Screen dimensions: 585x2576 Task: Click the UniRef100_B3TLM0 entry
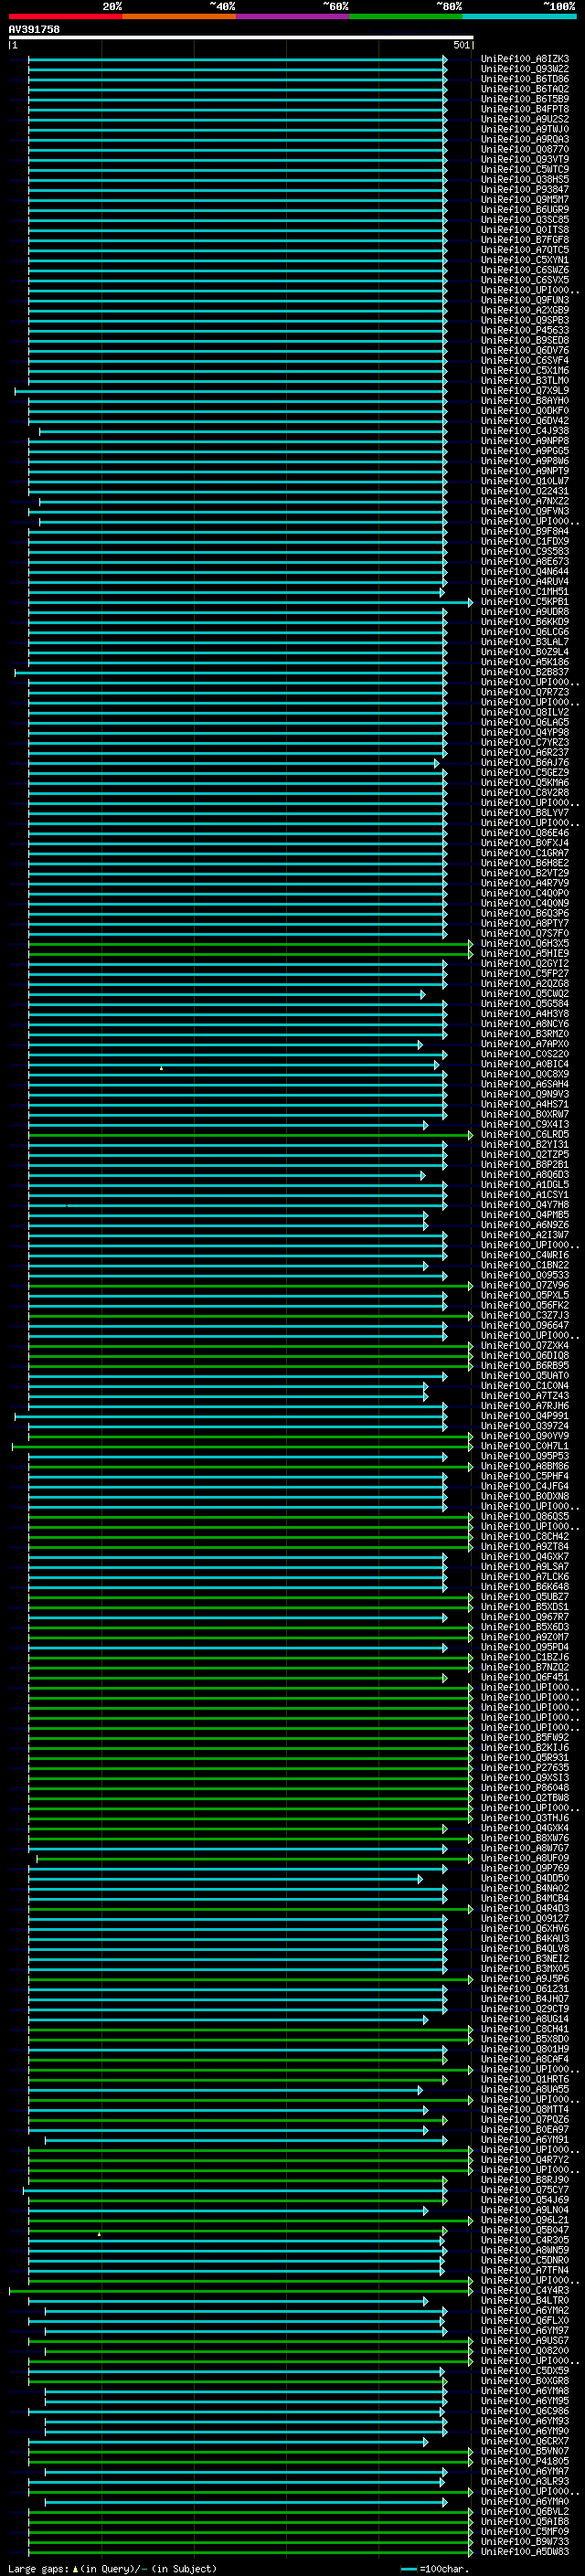(x=525, y=381)
